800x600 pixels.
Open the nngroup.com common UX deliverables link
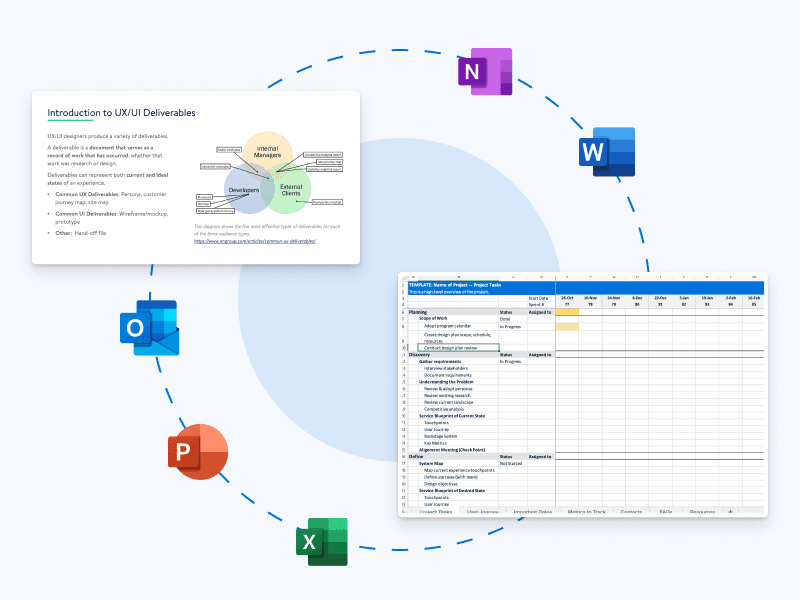(255, 241)
